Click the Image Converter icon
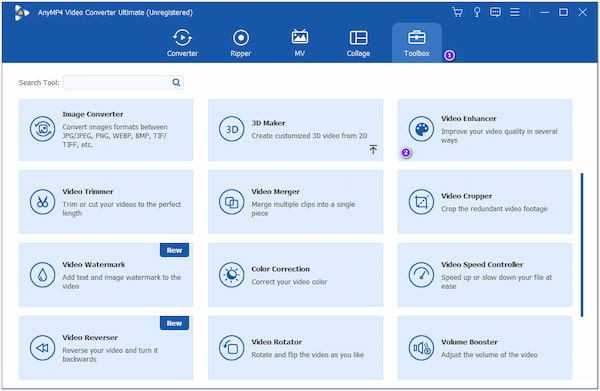 click(x=42, y=129)
